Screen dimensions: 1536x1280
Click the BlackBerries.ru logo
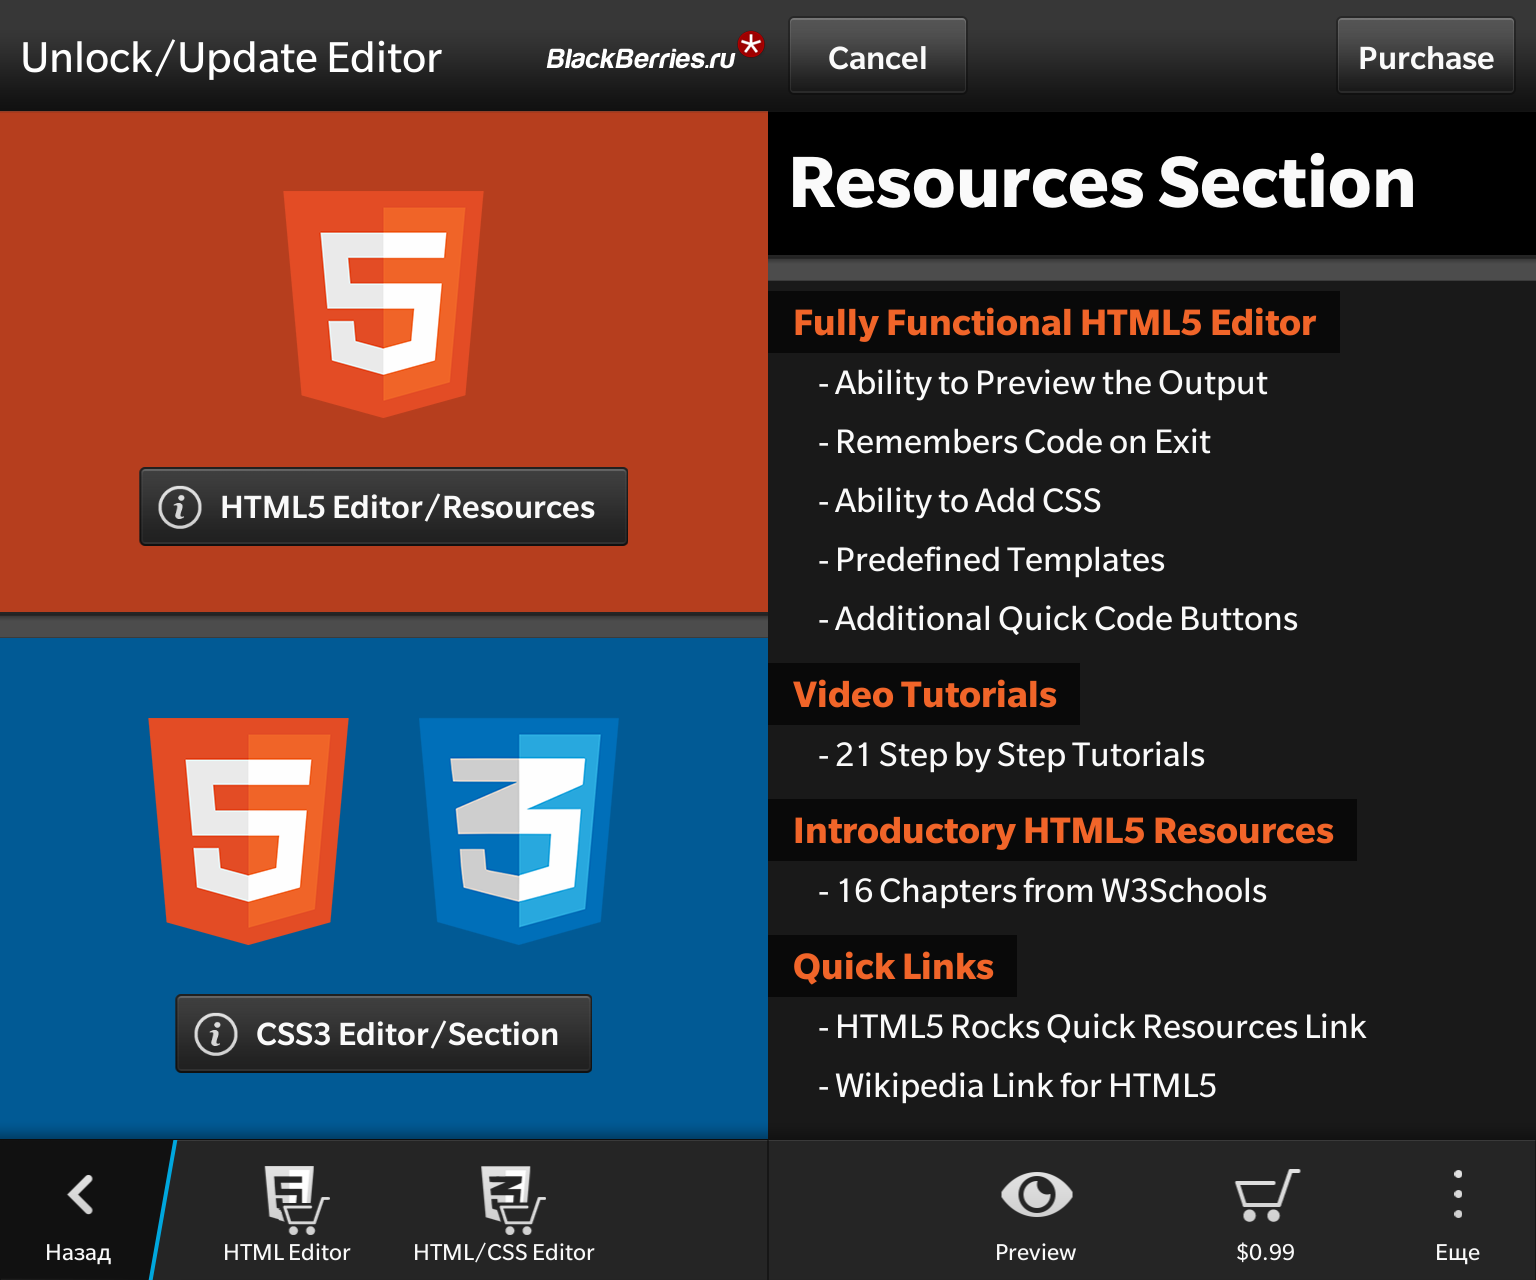(x=645, y=57)
